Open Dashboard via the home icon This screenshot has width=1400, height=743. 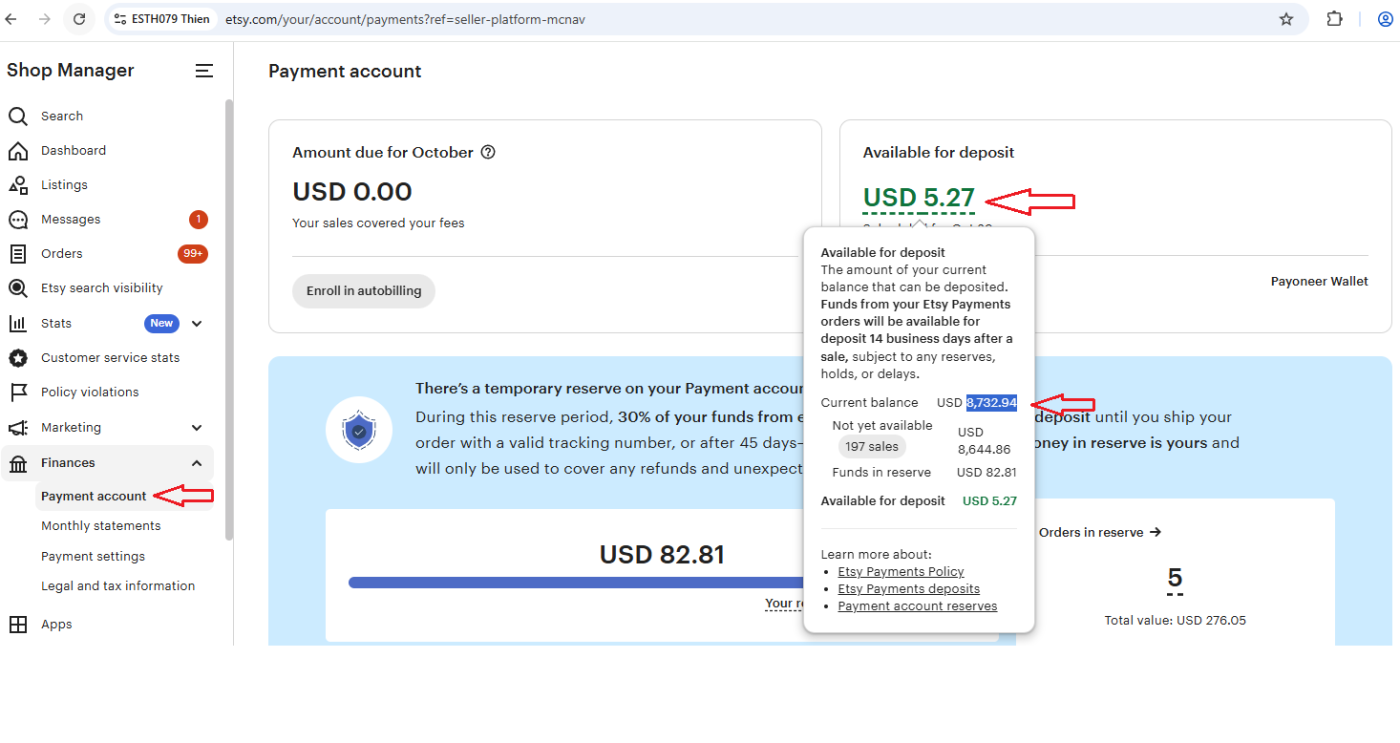pyautogui.click(x=18, y=151)
